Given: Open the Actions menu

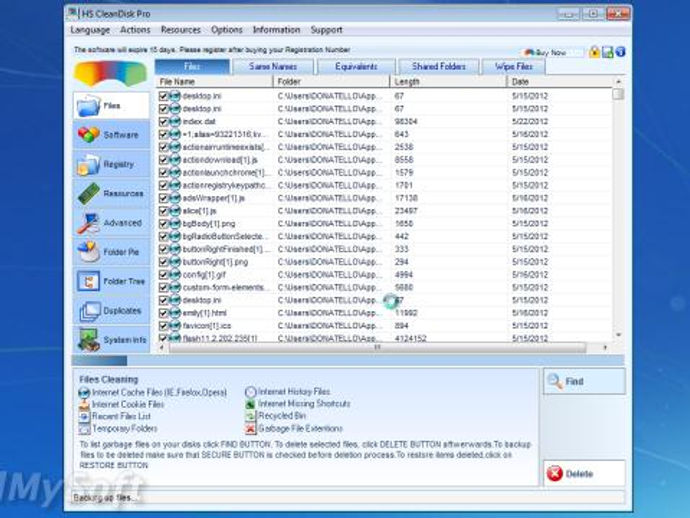Looking at the screenshot, I should (x=135, y=30).
